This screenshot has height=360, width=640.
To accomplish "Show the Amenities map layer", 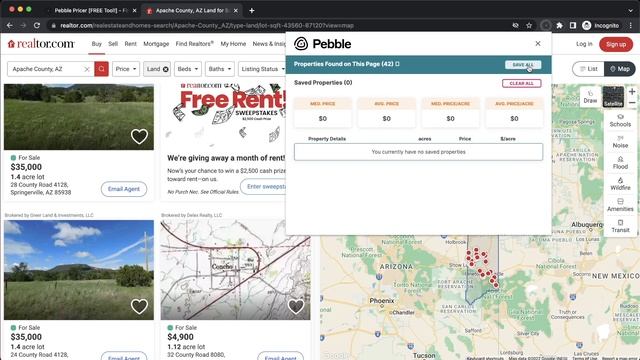I will click(x=620, y=205).
